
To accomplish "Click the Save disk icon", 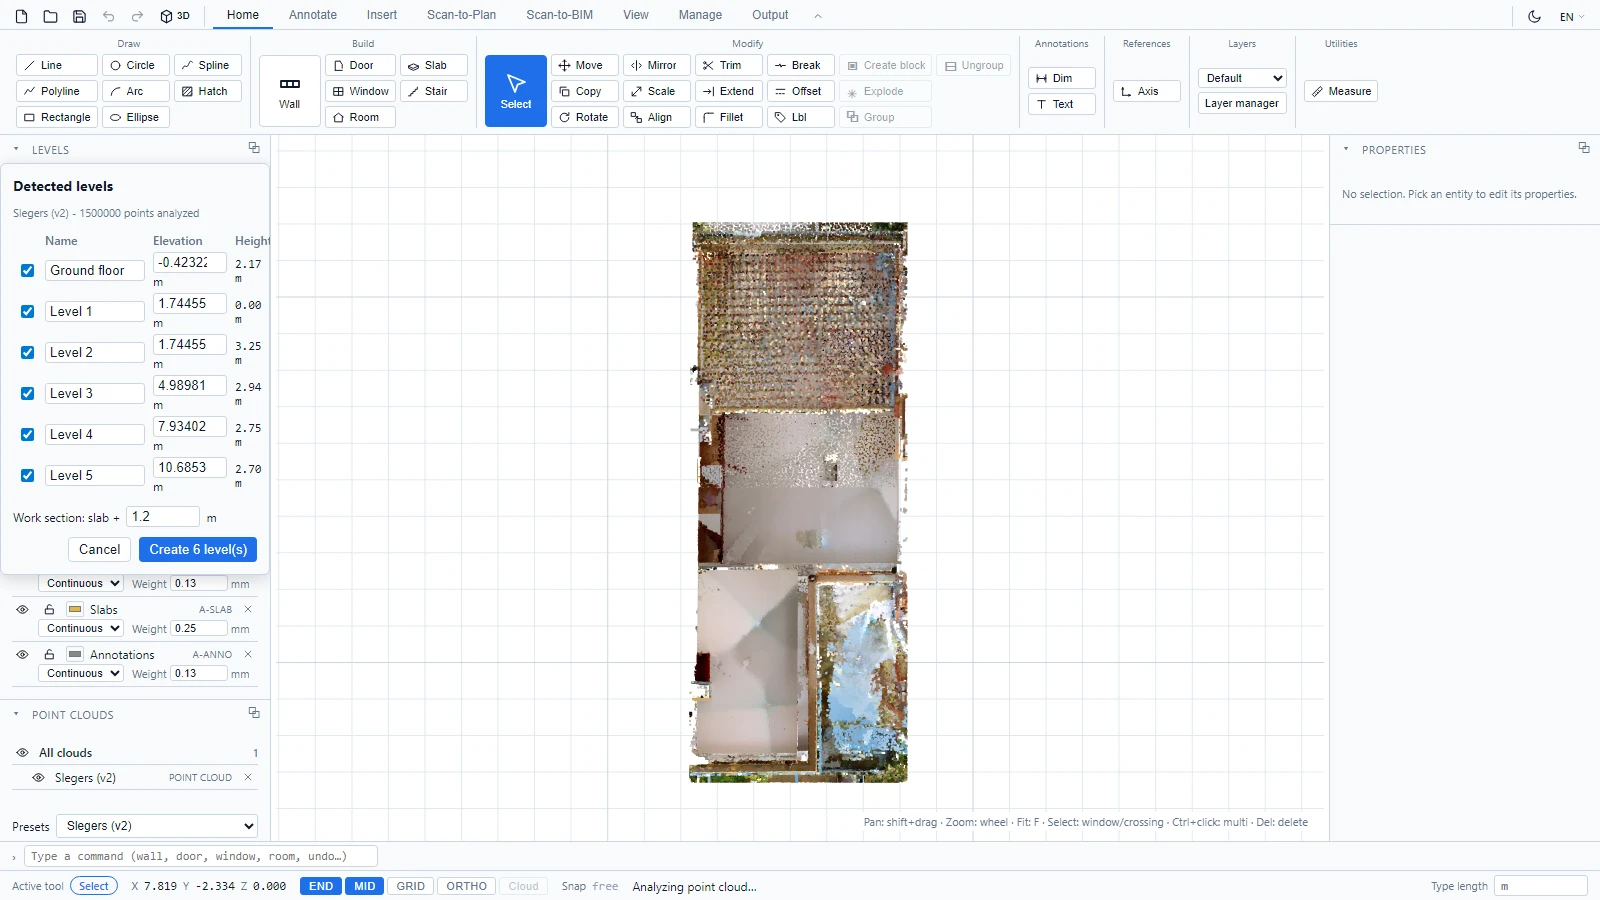I will coord(79,16).
